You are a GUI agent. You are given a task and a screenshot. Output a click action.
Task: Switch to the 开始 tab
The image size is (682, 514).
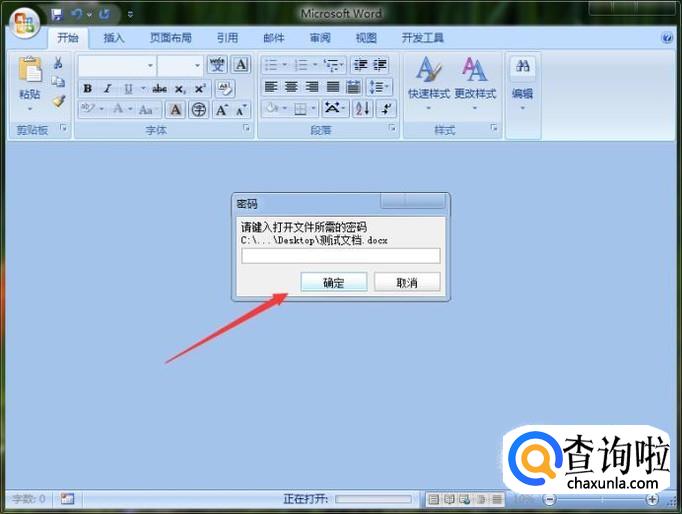tap(68, 38)
